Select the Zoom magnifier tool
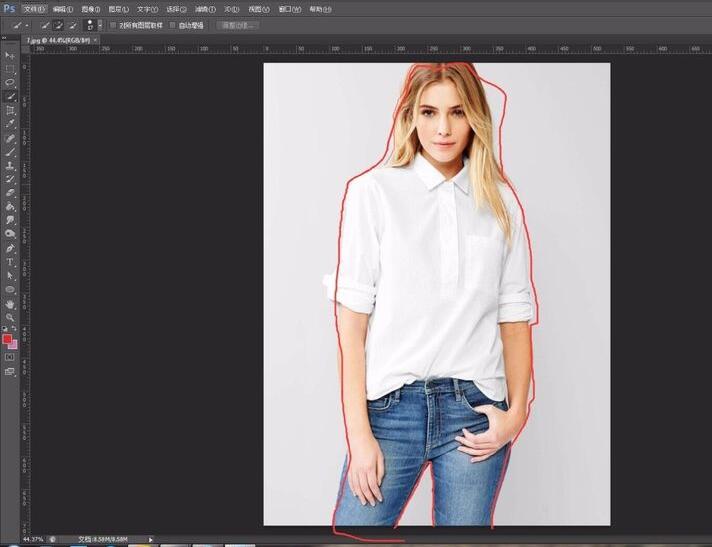 [10, 316]
